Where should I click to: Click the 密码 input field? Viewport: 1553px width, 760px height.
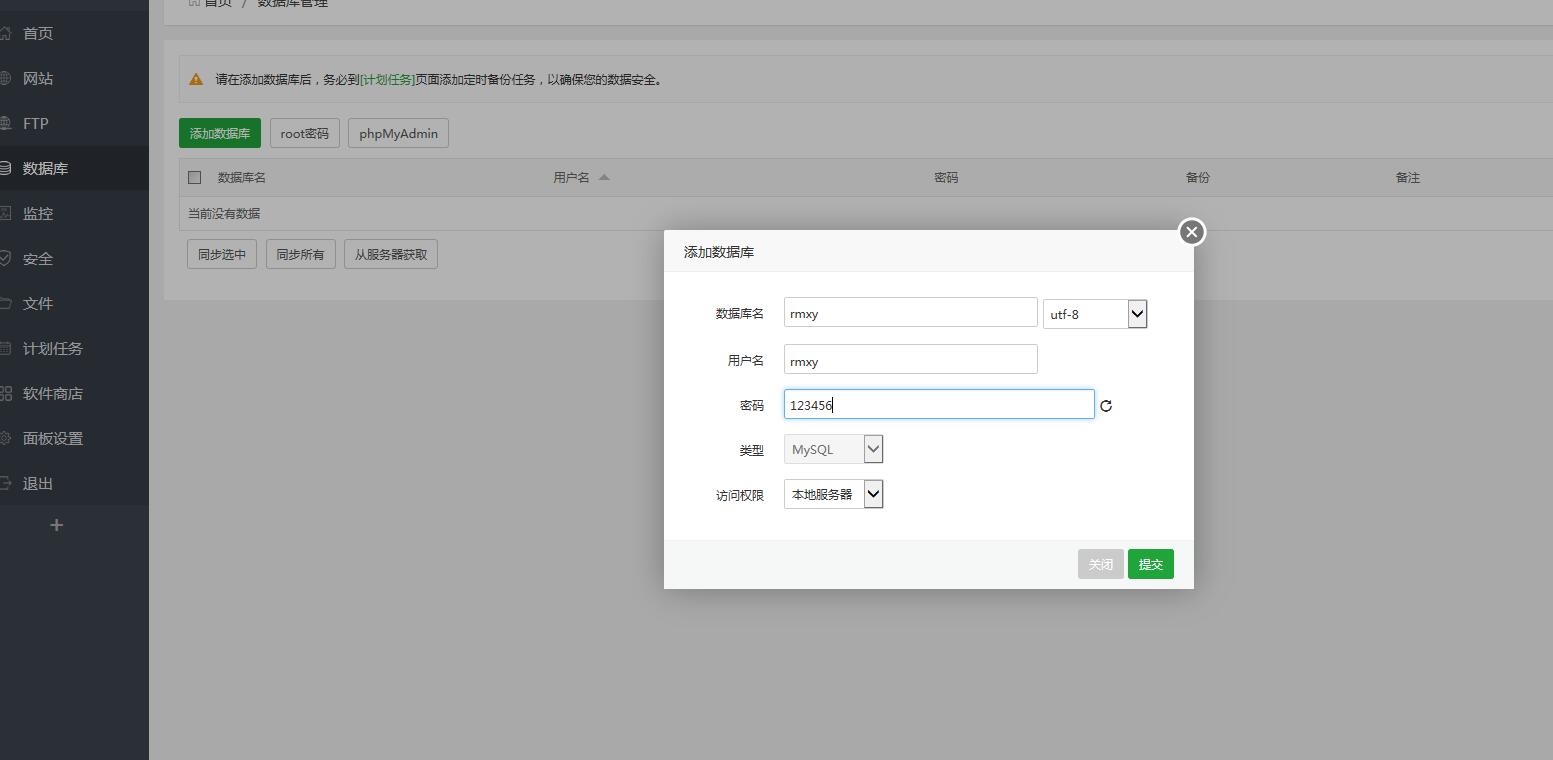938,405
